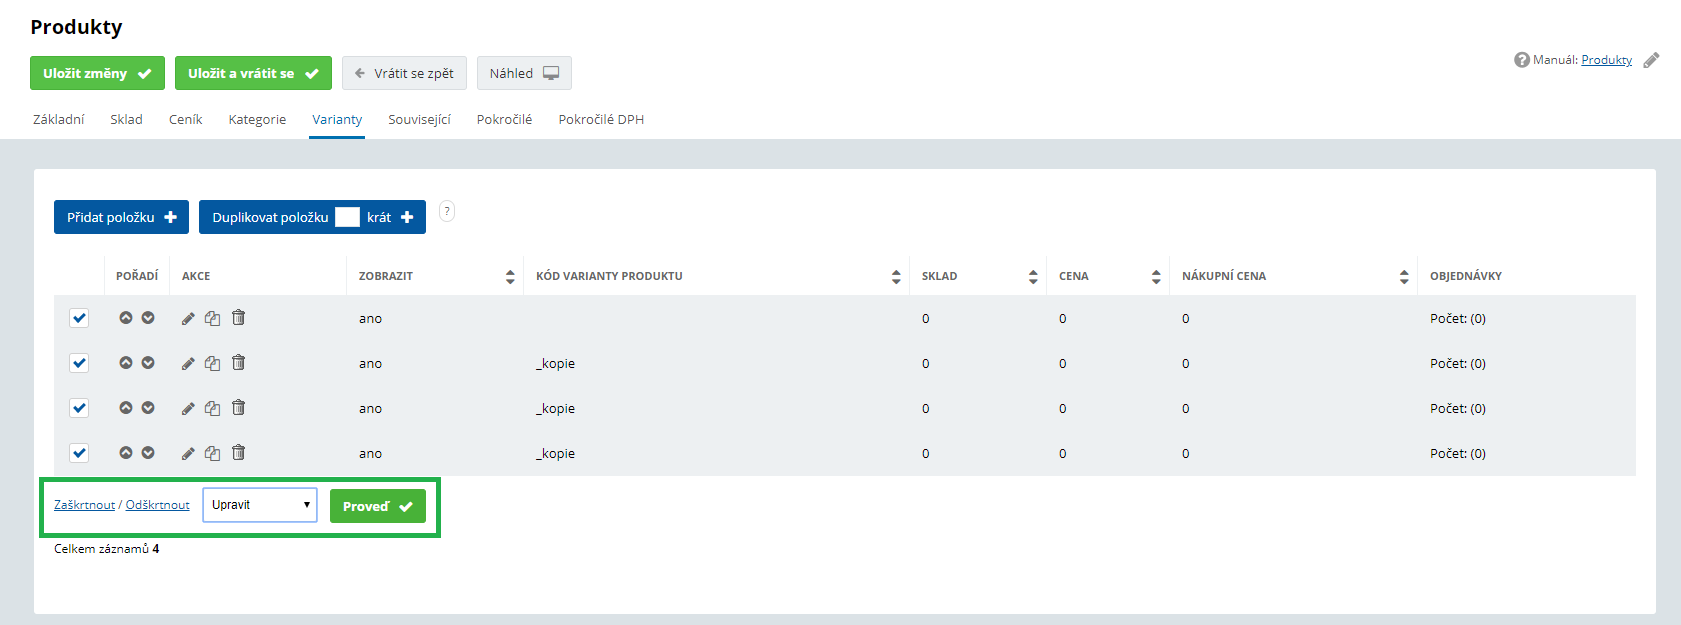
Task: Delete the first variant row
Action: [x=238, y=317]
